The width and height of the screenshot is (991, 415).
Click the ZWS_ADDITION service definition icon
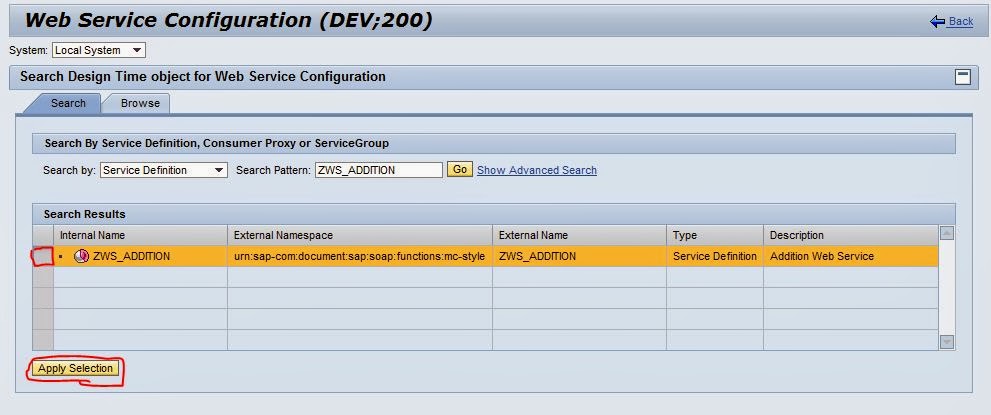point(82,257)
